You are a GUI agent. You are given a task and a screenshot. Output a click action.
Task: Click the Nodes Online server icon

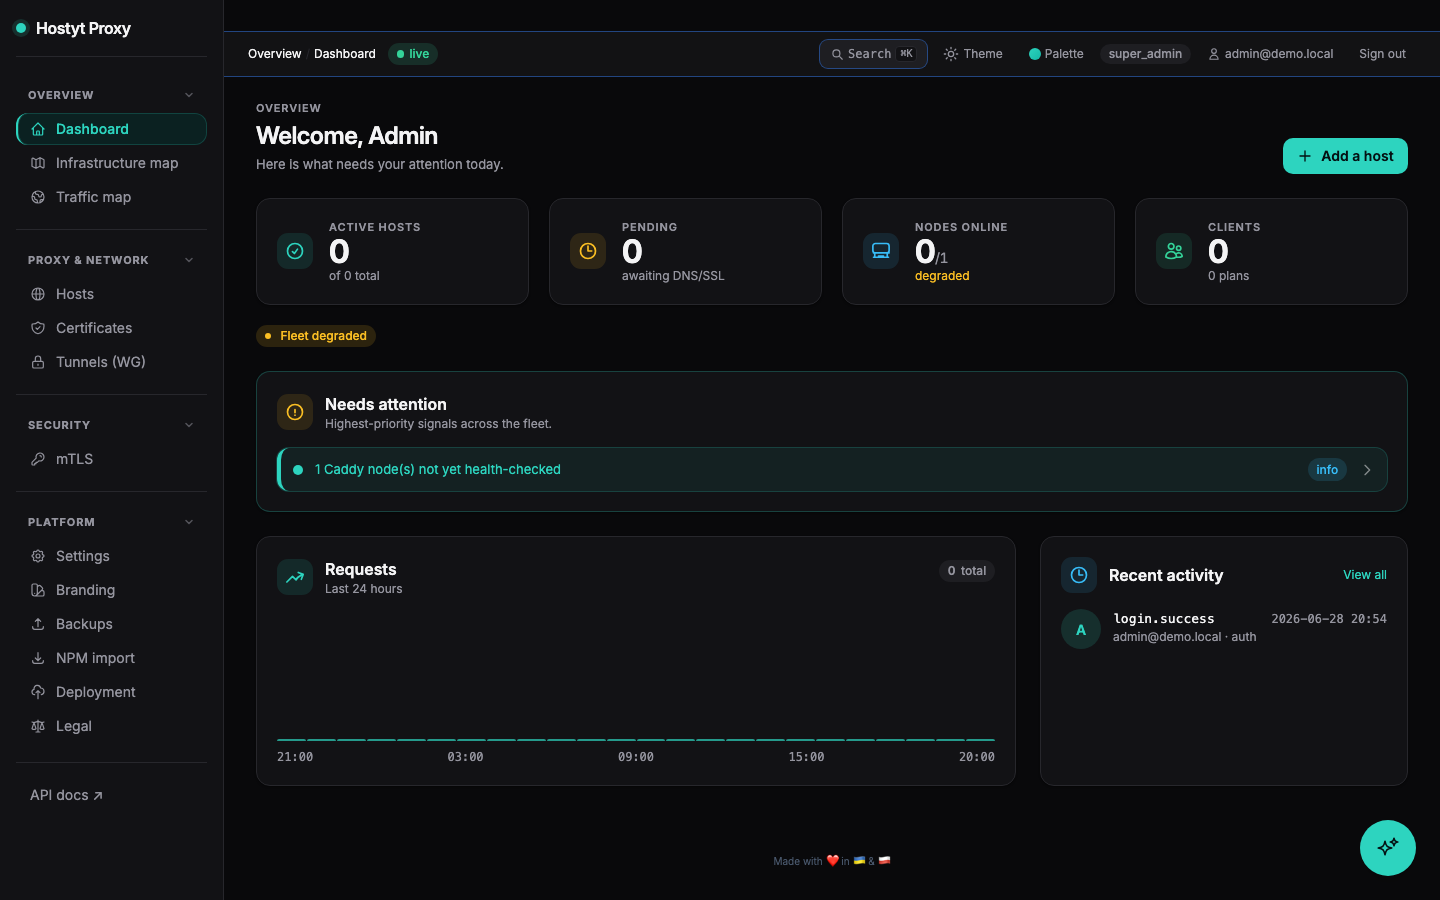881,251
